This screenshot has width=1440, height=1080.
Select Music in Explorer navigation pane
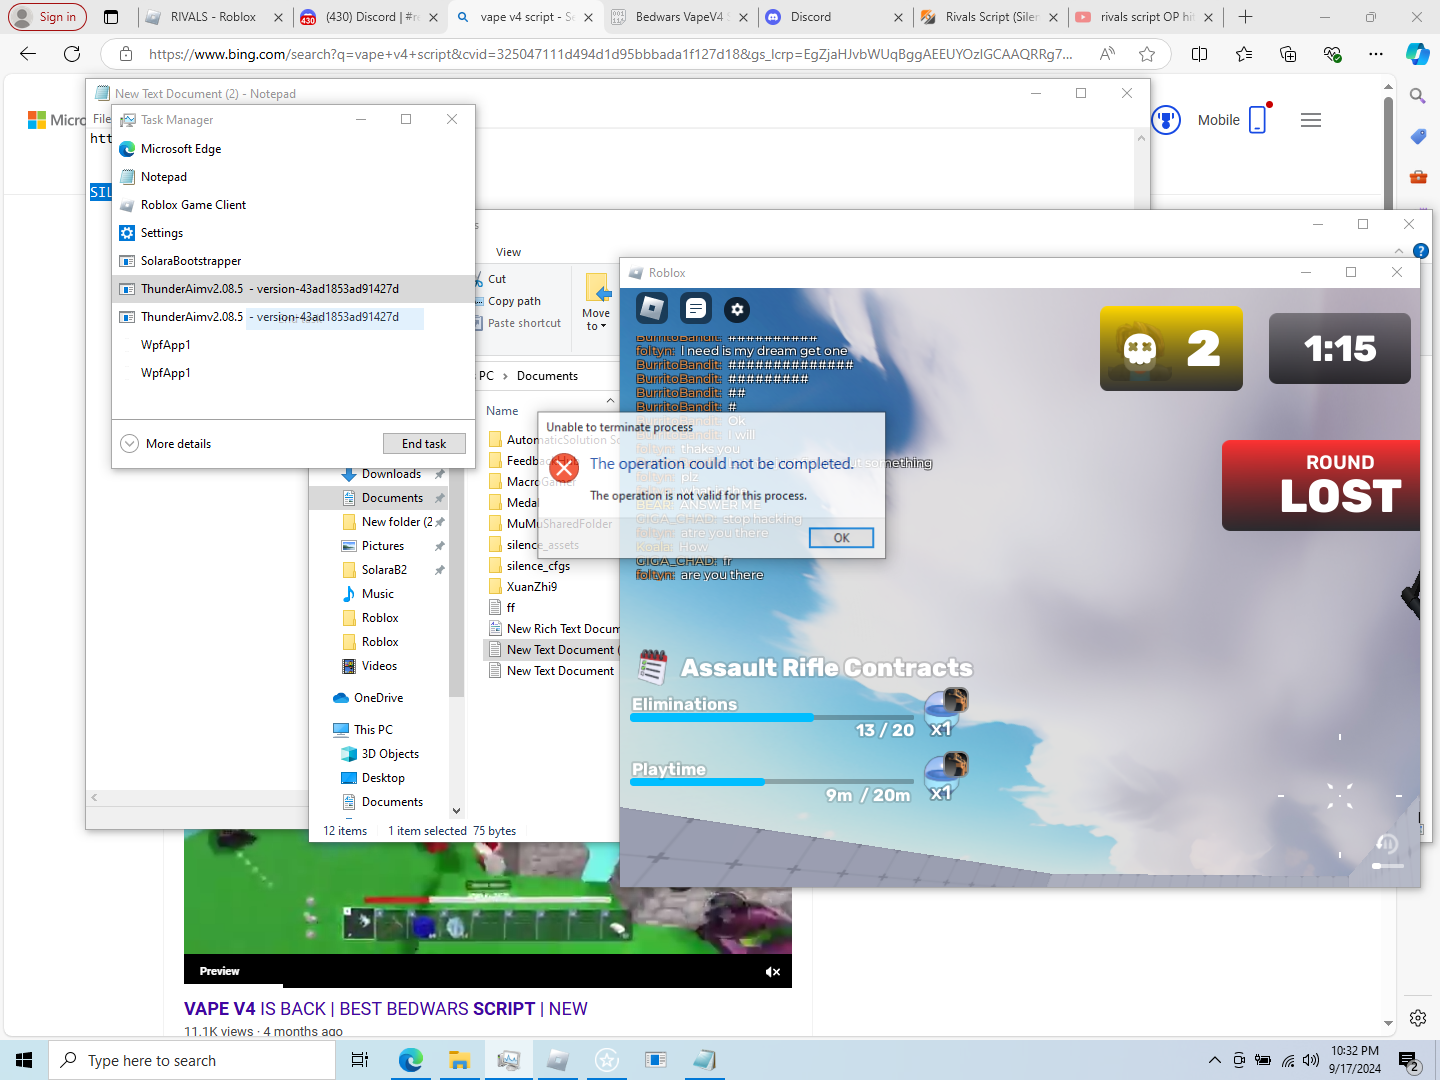pos(377,594)
